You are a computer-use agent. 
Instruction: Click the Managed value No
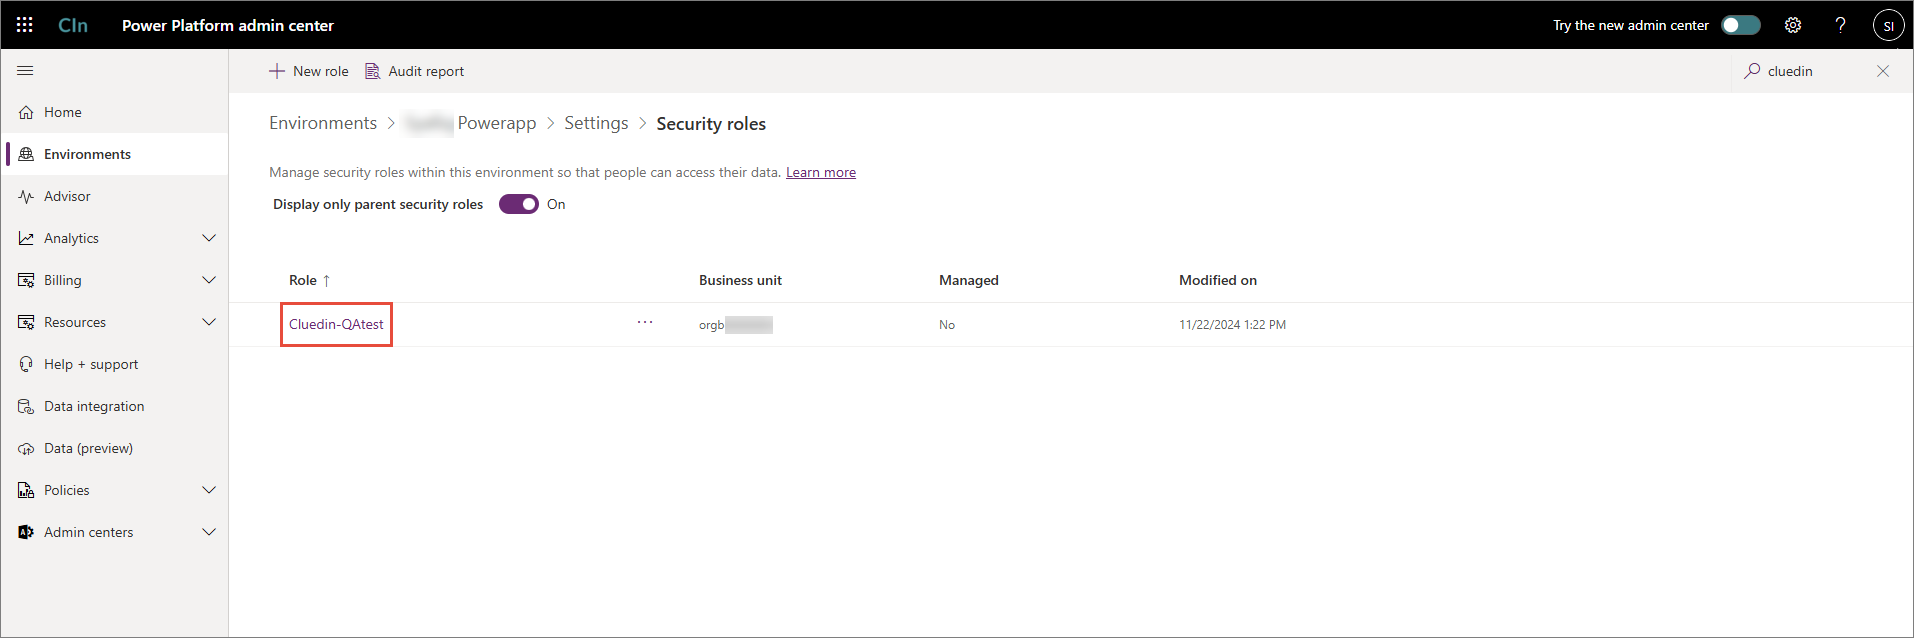click(x=947, y=325)
